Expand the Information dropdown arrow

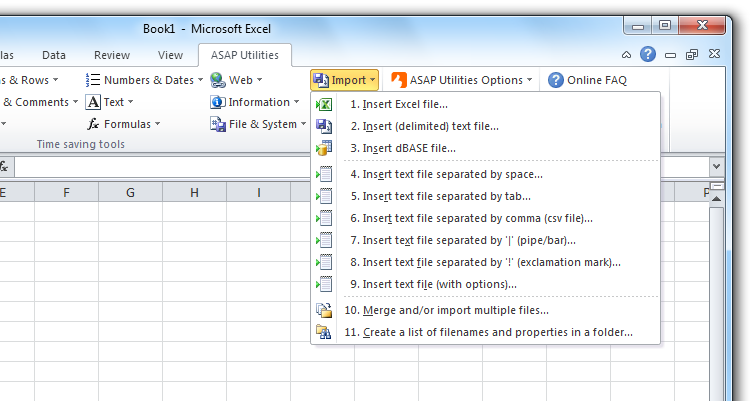coord(297,102)
